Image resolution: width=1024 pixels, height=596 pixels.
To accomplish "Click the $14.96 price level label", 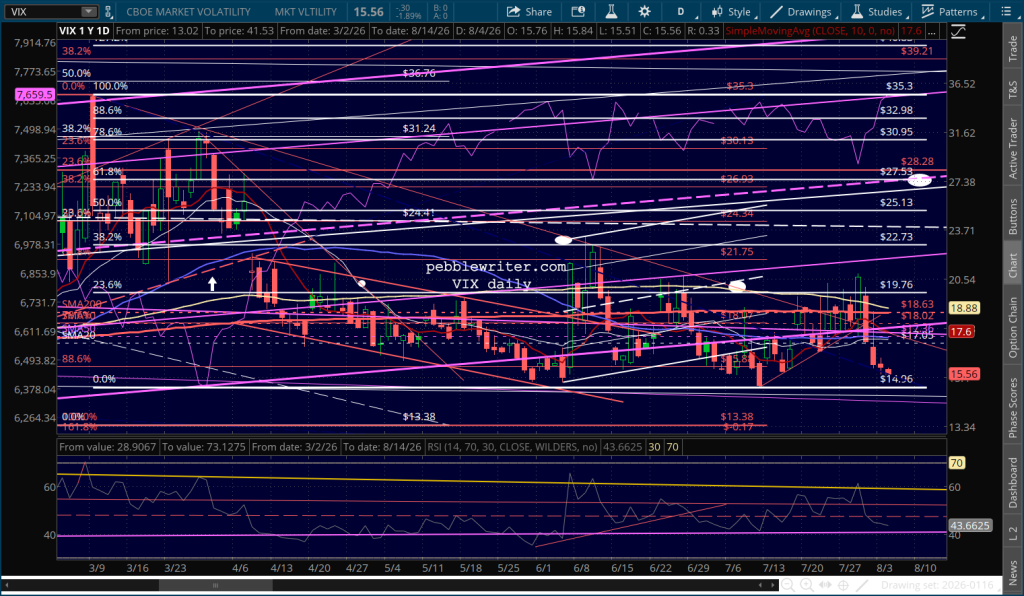I will point(896,379).
